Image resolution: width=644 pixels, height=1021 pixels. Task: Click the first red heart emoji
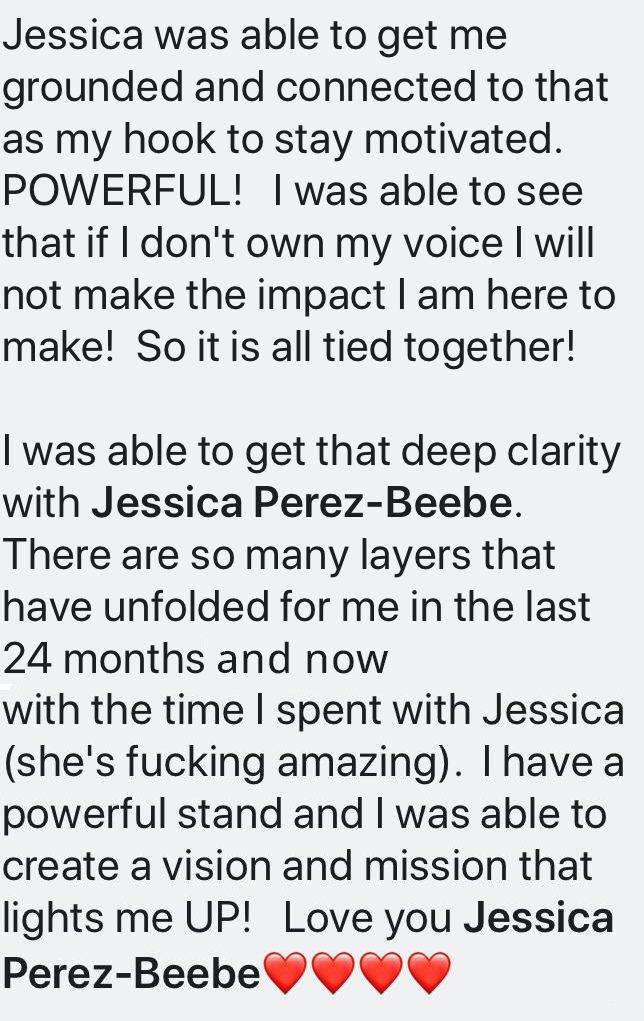[x=285, y=972]
